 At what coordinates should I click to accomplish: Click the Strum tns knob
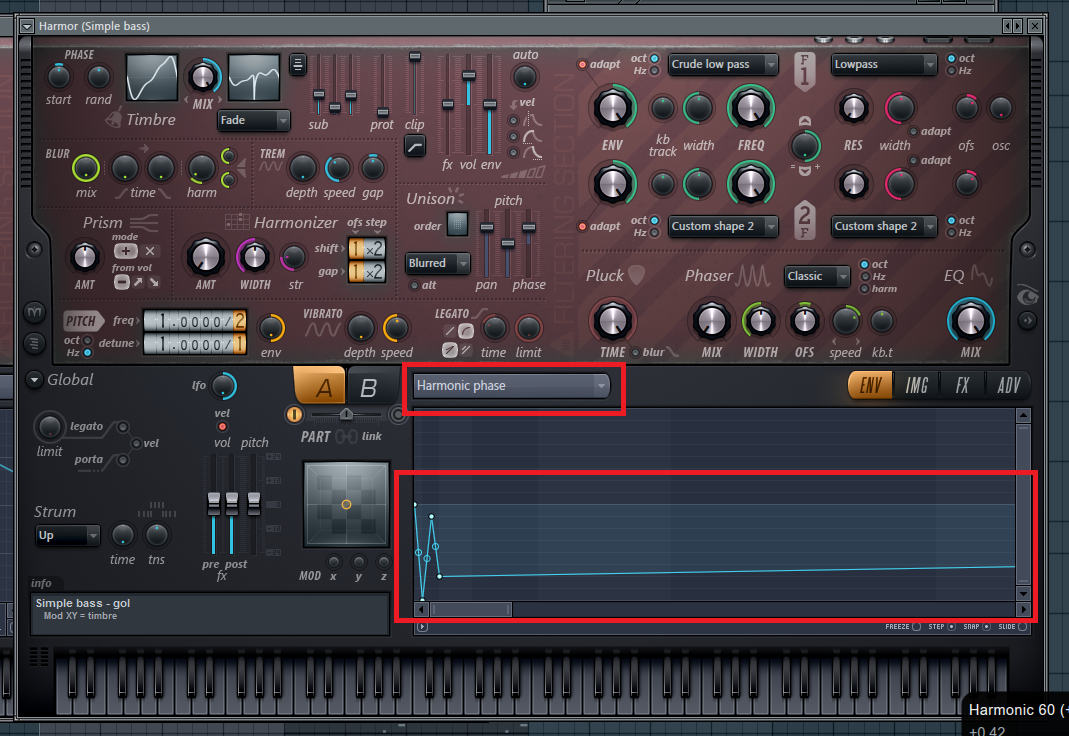[x=157, y=536]
